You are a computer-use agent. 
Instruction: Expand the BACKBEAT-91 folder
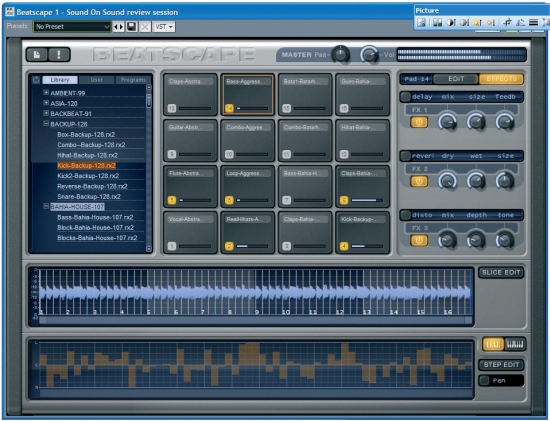tap(46, 113)
